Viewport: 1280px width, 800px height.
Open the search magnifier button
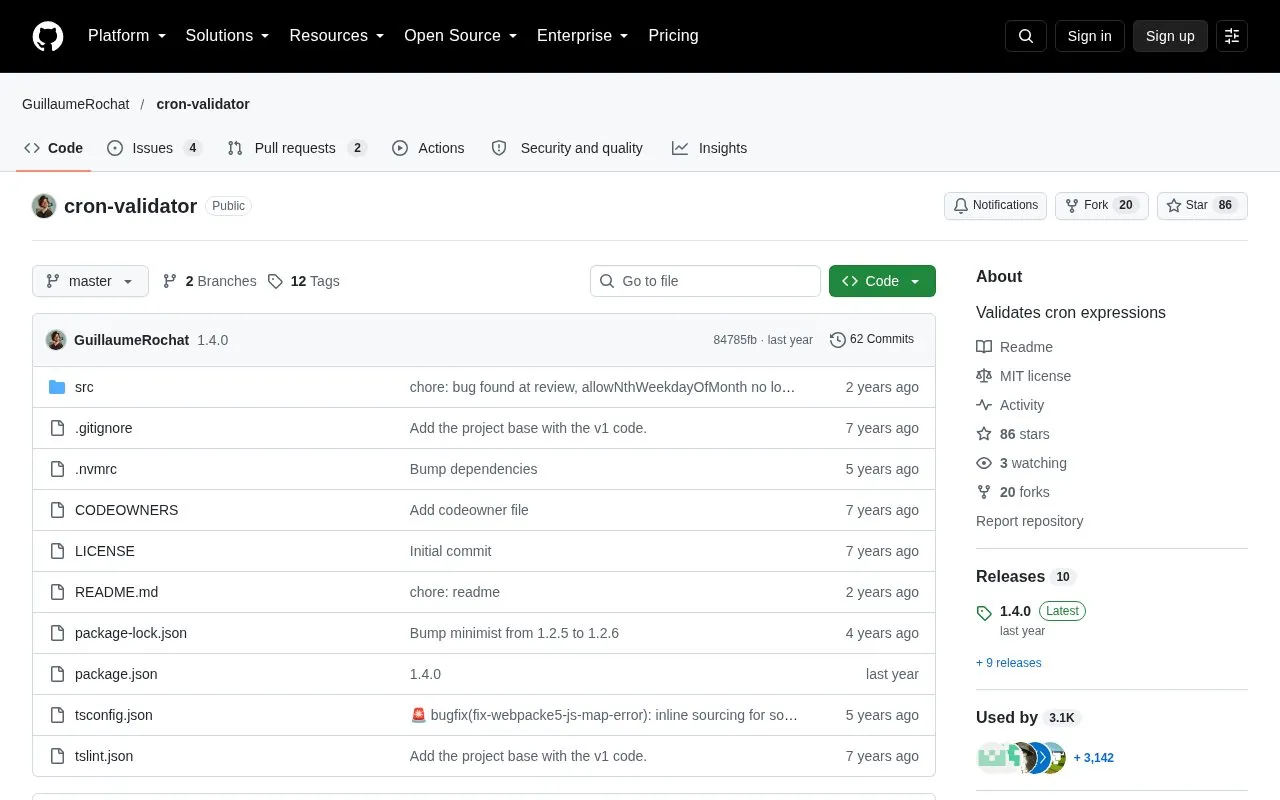[x=1026, y=36]
